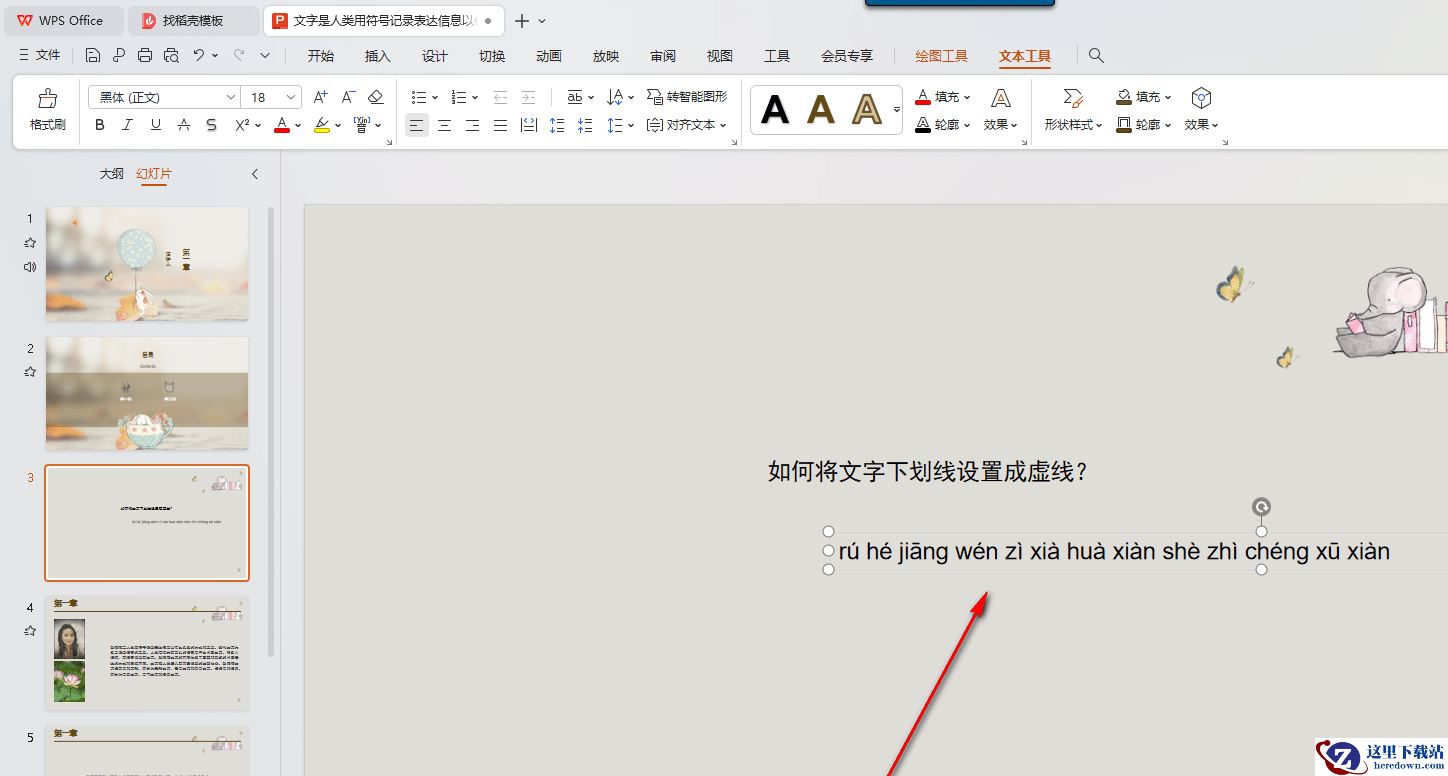Undo the last action
Screen dimensions: 1448x776
(199, 55)
